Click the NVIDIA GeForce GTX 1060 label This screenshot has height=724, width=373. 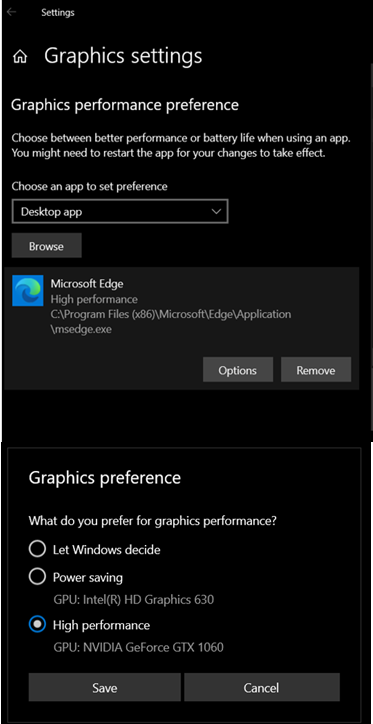pyautogui.click(x=138, y=647)
